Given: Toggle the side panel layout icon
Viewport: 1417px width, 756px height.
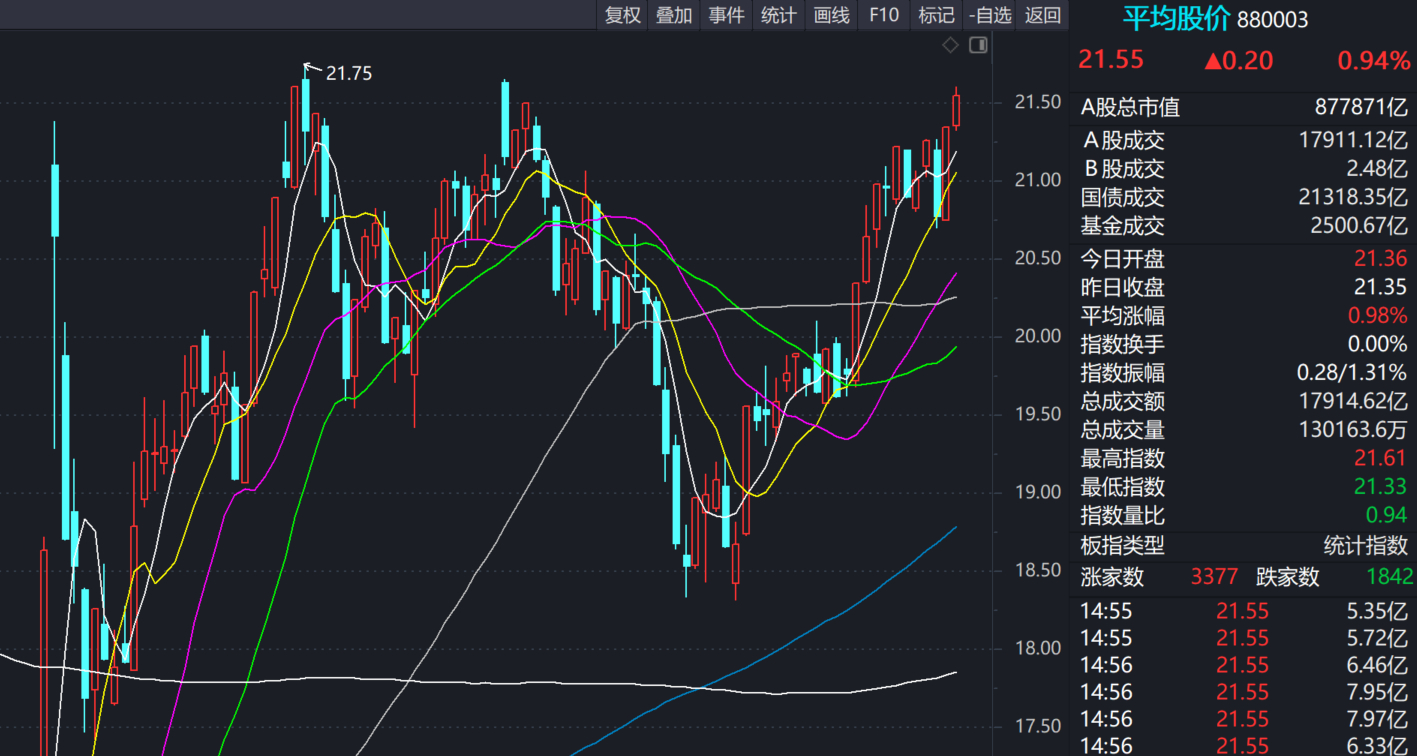Looking at the screenshot, I should 978,45.
